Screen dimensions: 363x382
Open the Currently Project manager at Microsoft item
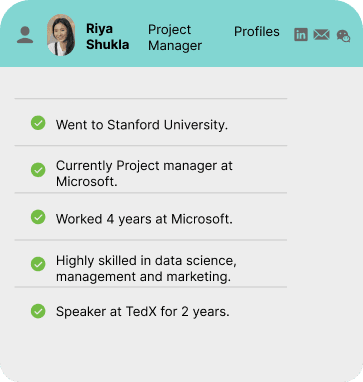[x=151, y=169]
